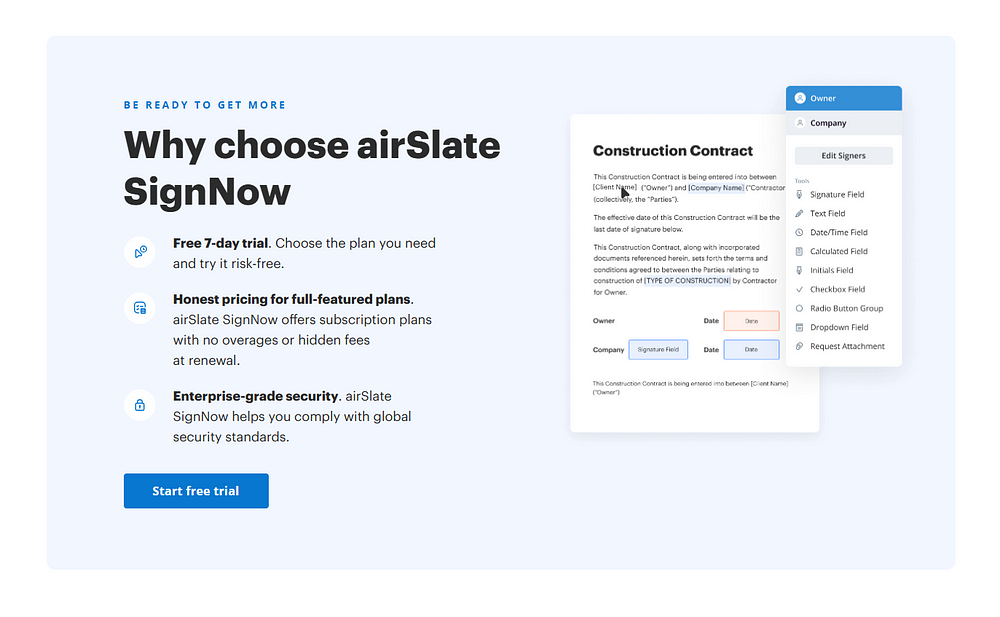Click the Initials Field icon
1000x617 pixels.
click(799, 271)
